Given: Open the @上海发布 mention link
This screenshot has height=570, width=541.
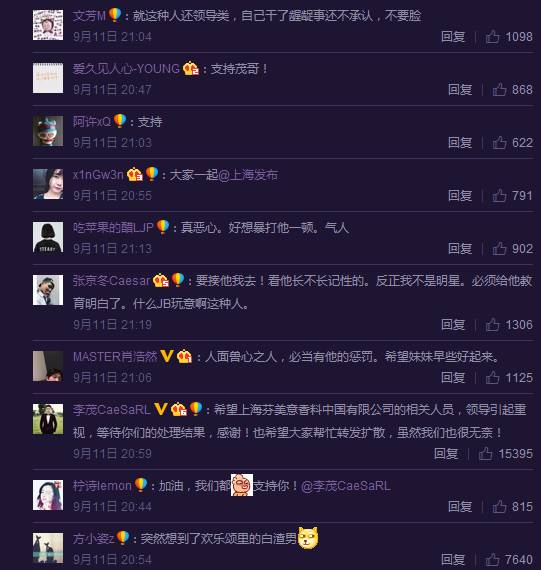Looking at the screenshot, I should pos(248,175).
